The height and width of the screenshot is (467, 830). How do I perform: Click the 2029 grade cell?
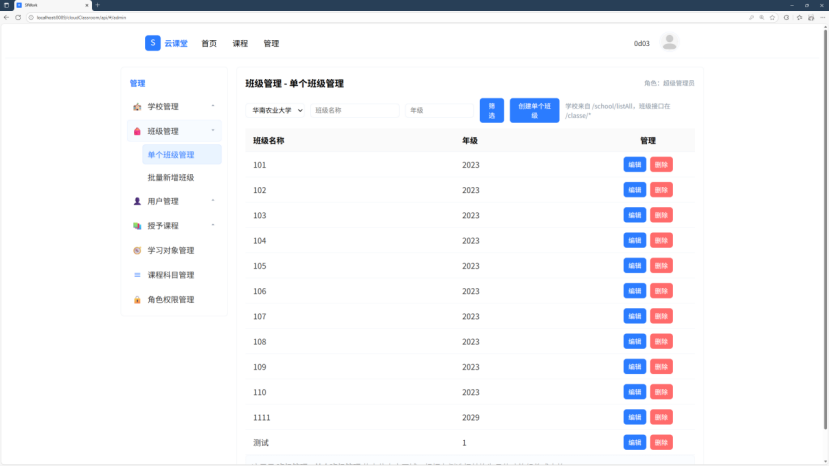pyautogui.click(x=471, y=418)
